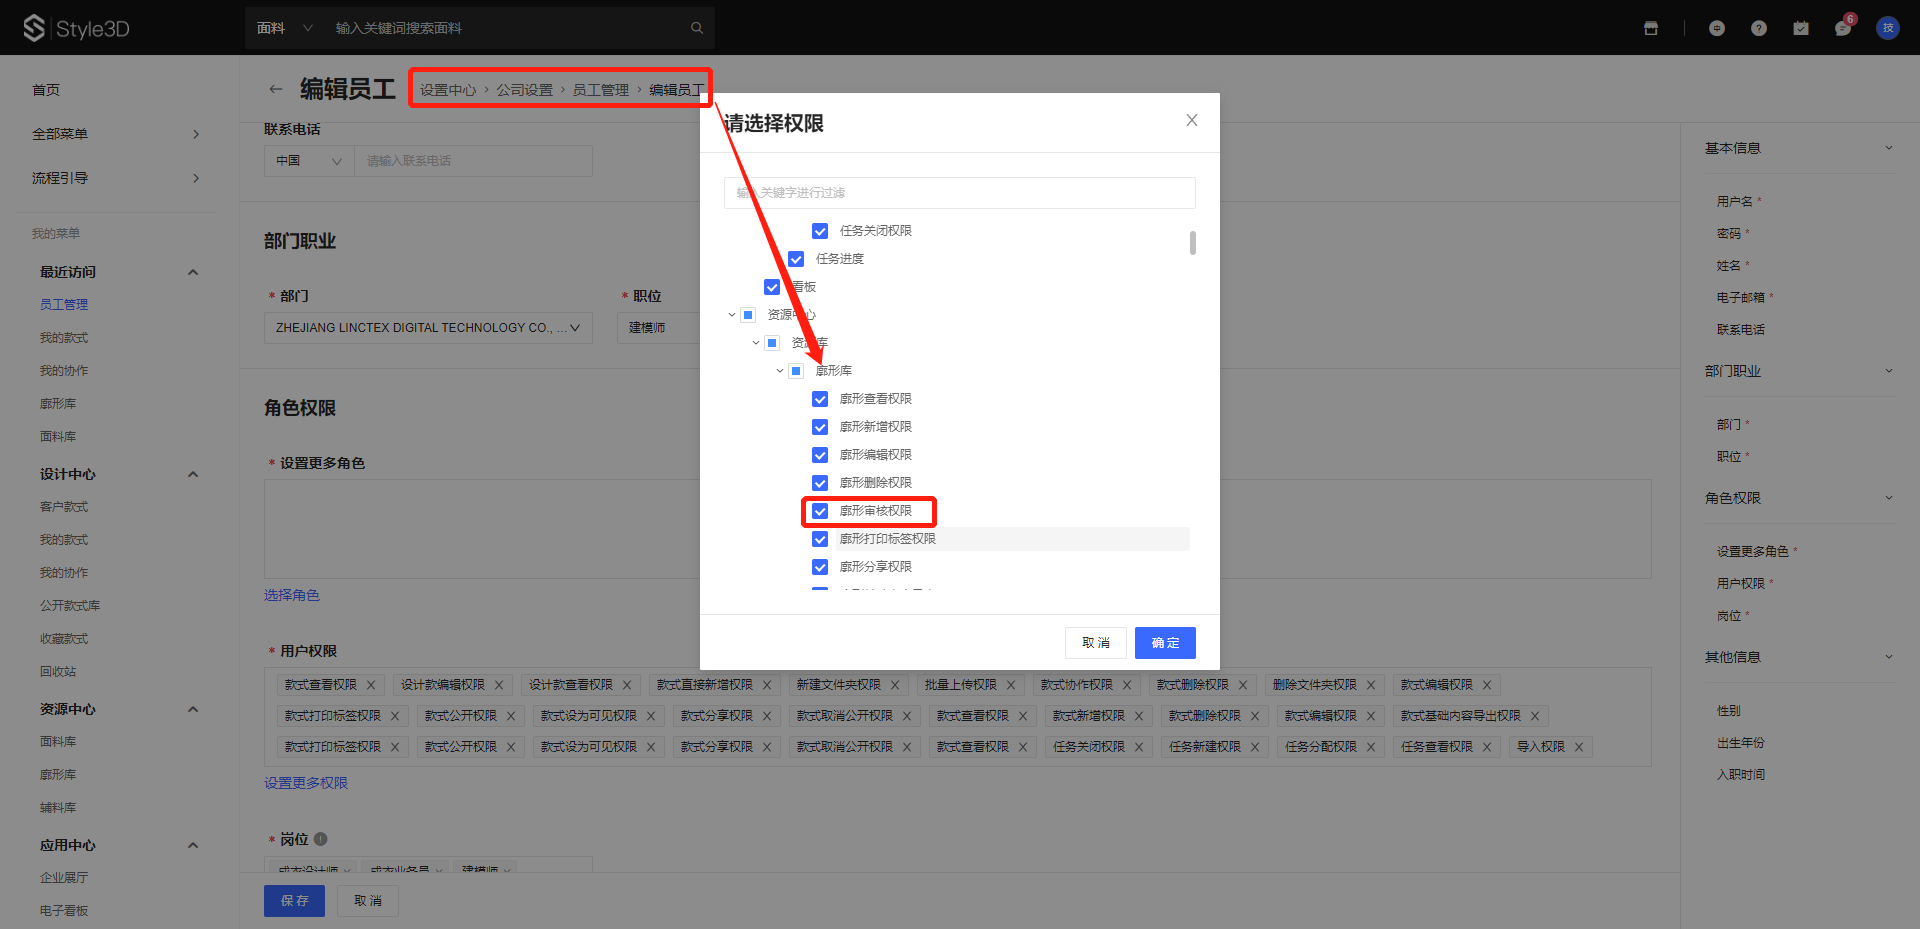Screen dimensions: 1920x929
Task: Open messages with the 6 badge
Action: coord(1843,28)
